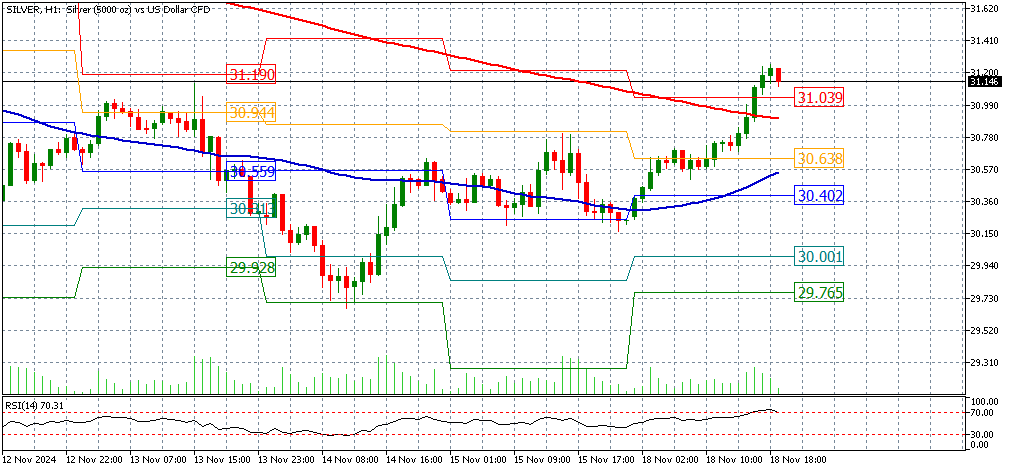This screenshot has width=1013, height=471.
Task: Click the 13 Nov 15:00 time label
Action: pos(222,459)
